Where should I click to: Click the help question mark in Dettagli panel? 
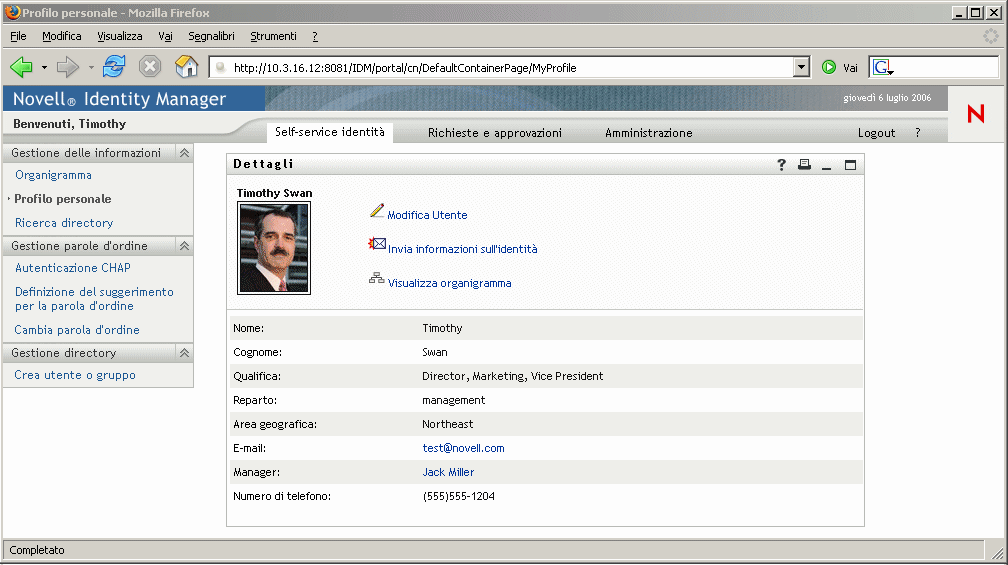point(782,165)
